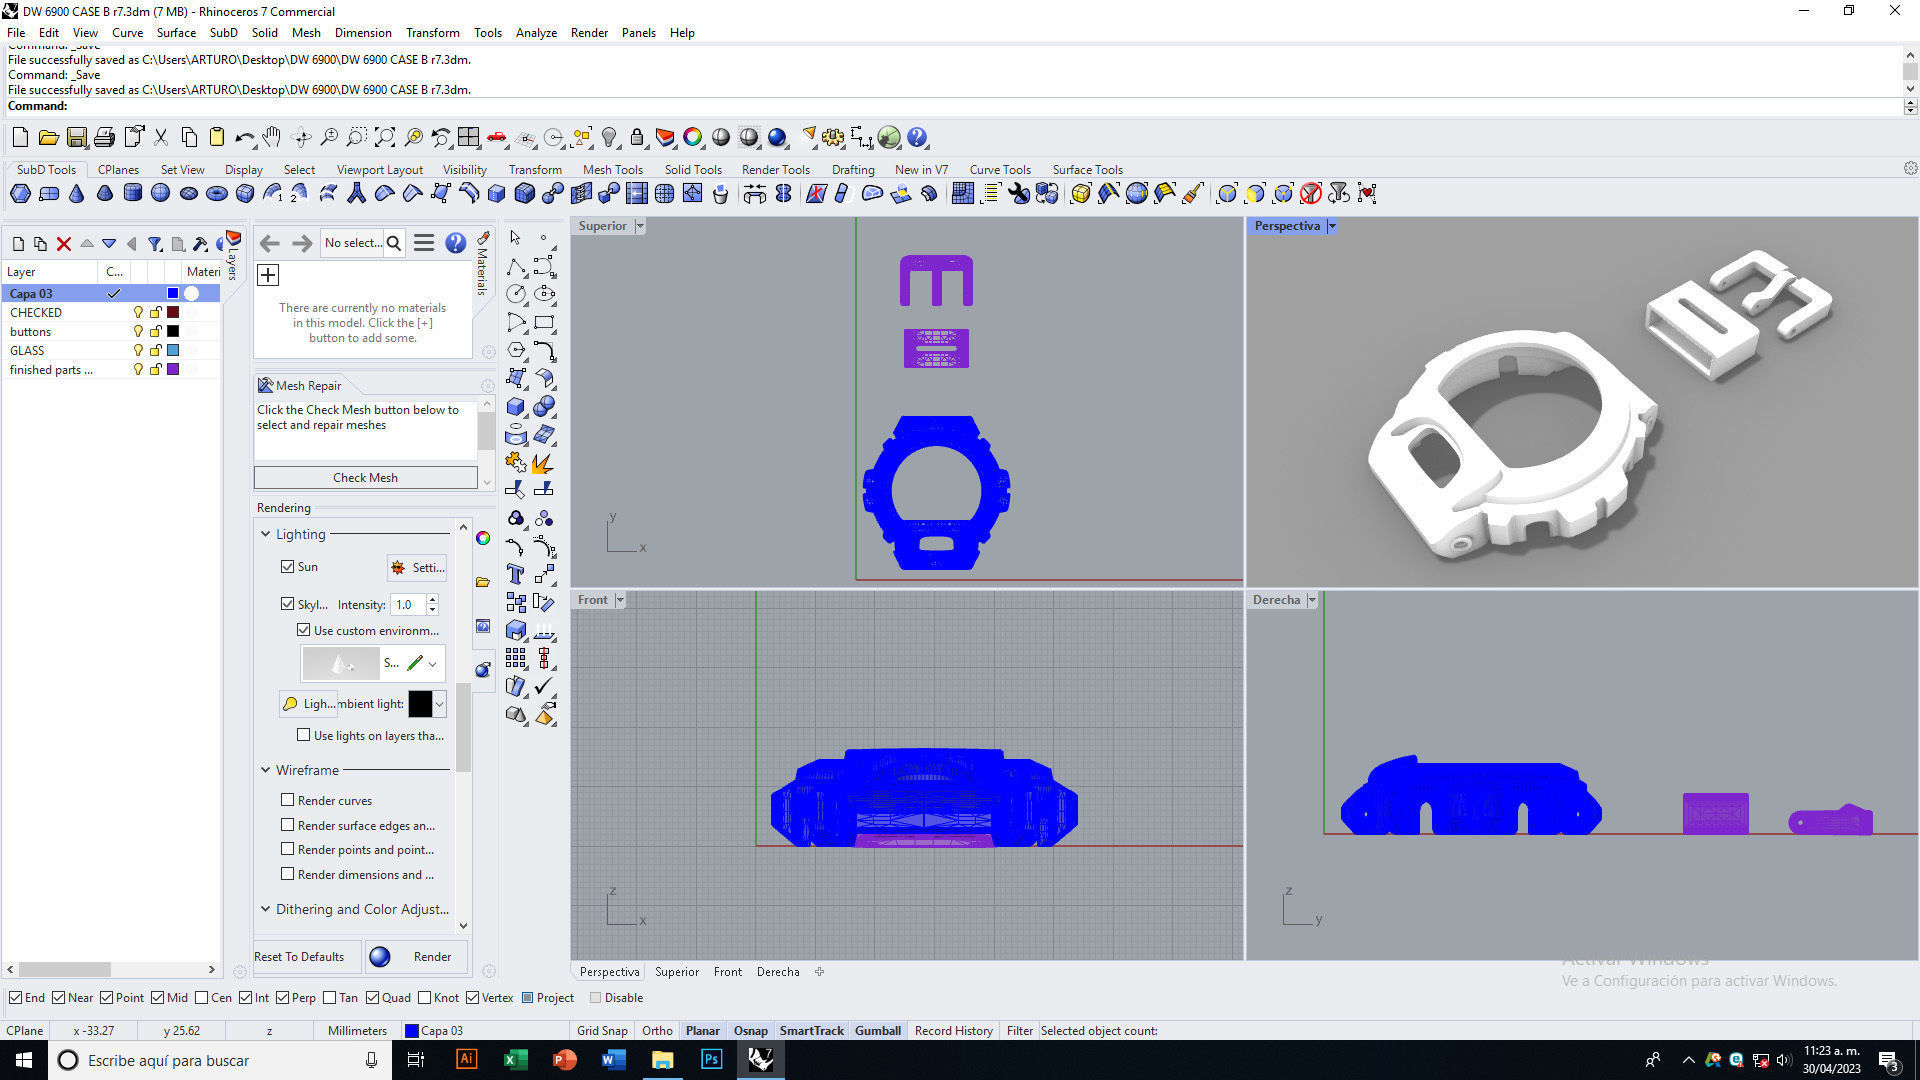The height and width of the screenshot is (1080, 1920).
Task: Click the purple color swatch of finished parts layer
Action: (173, 370)
